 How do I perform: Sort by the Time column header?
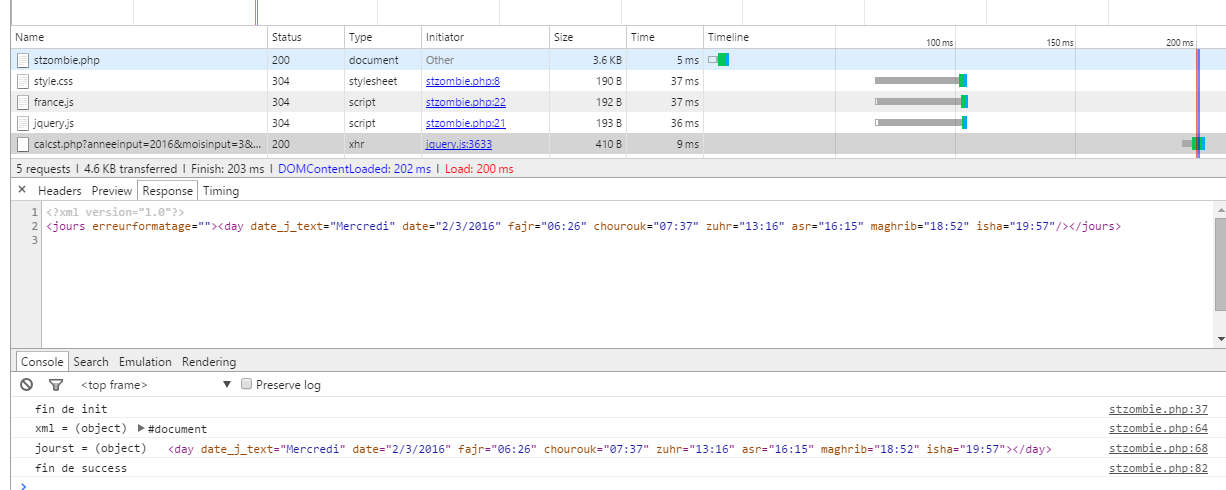665,37
